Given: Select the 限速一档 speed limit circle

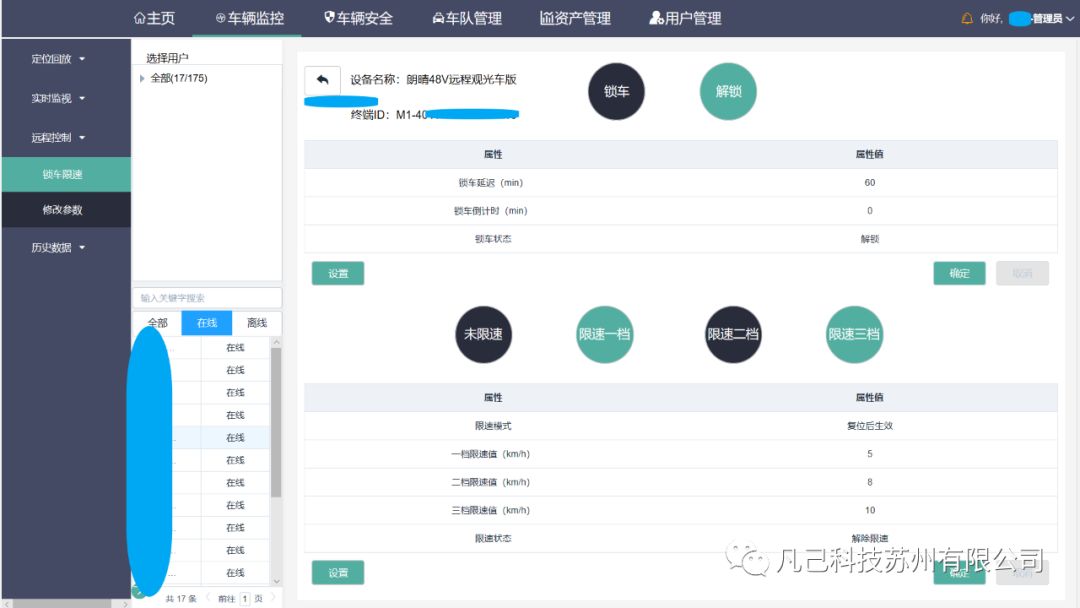Looking at the screenshot, I should point(605,334).
